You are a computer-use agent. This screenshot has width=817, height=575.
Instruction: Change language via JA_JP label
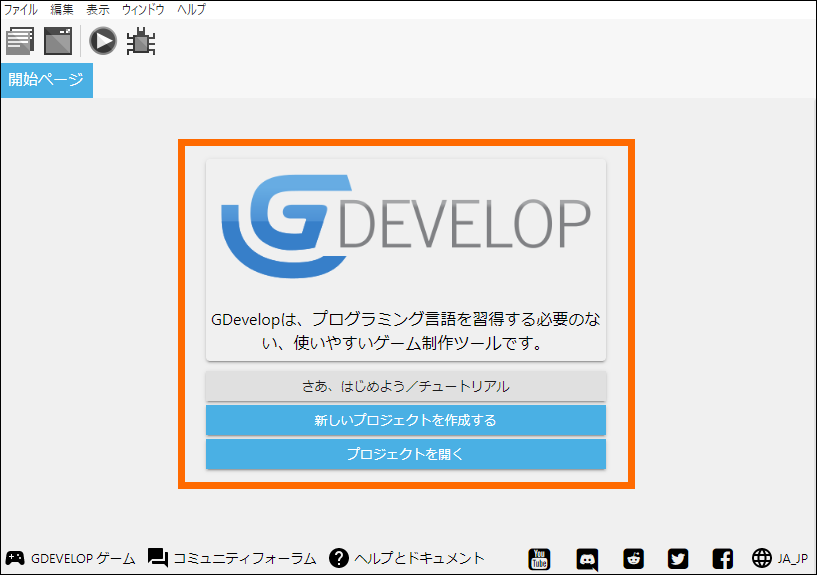(793, 559)
